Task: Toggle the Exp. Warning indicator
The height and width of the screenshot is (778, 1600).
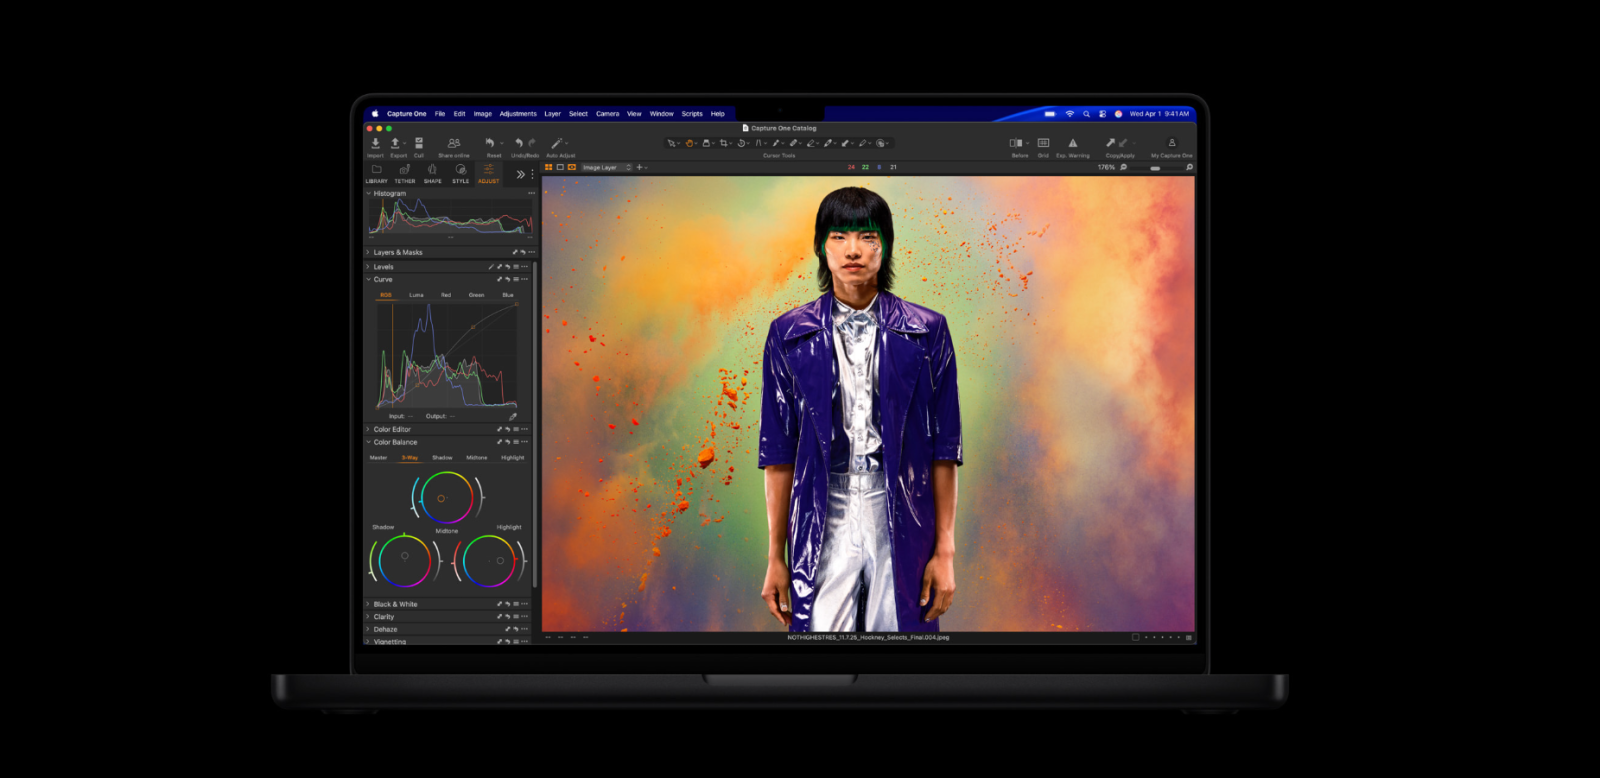Action: pyautogui.click(x=1073, y=144)
